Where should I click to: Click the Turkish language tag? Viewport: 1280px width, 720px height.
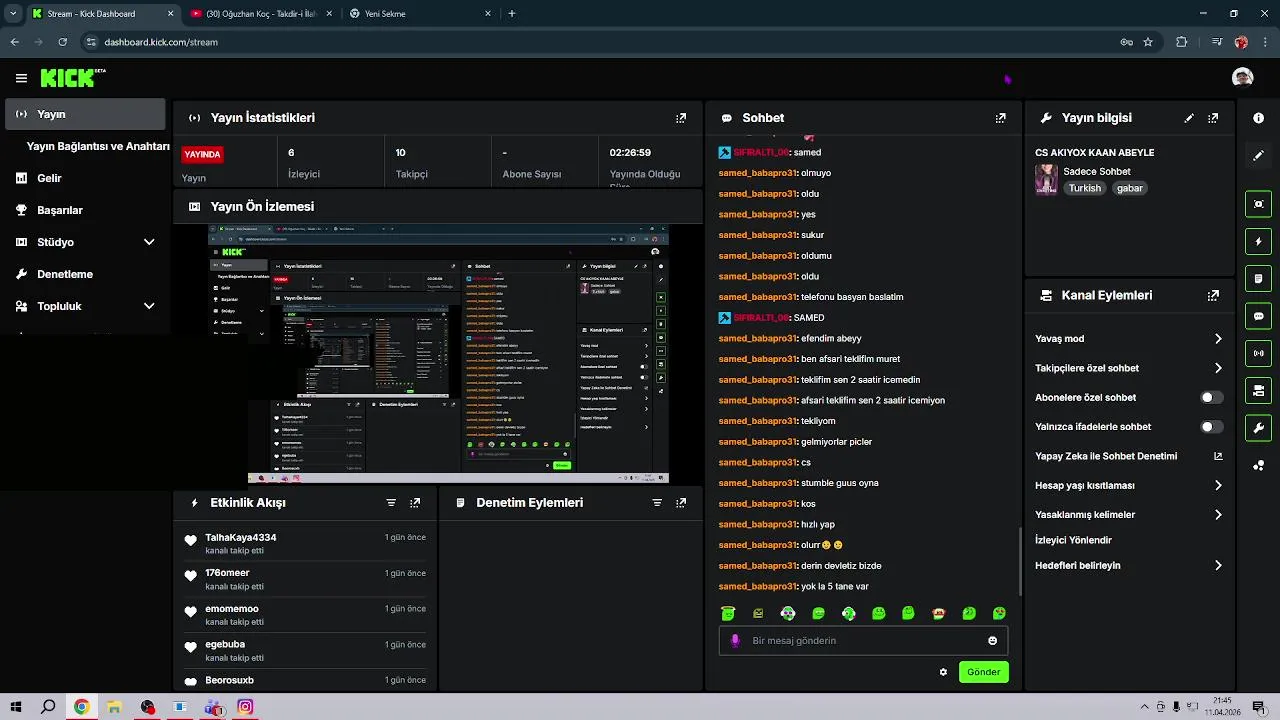tap(1084, 188)
